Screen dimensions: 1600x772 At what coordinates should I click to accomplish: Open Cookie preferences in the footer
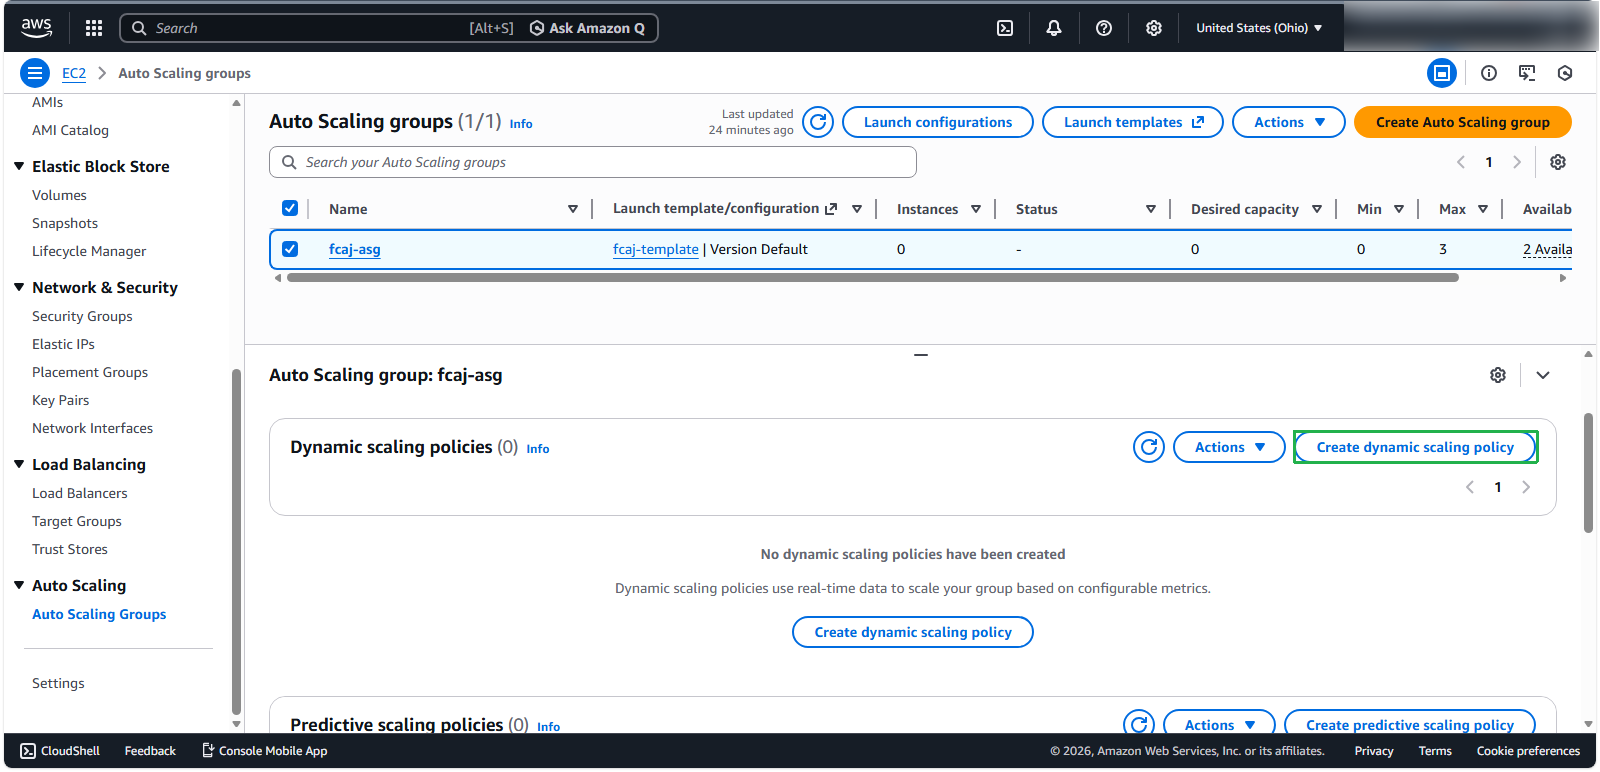[1528, 751]
